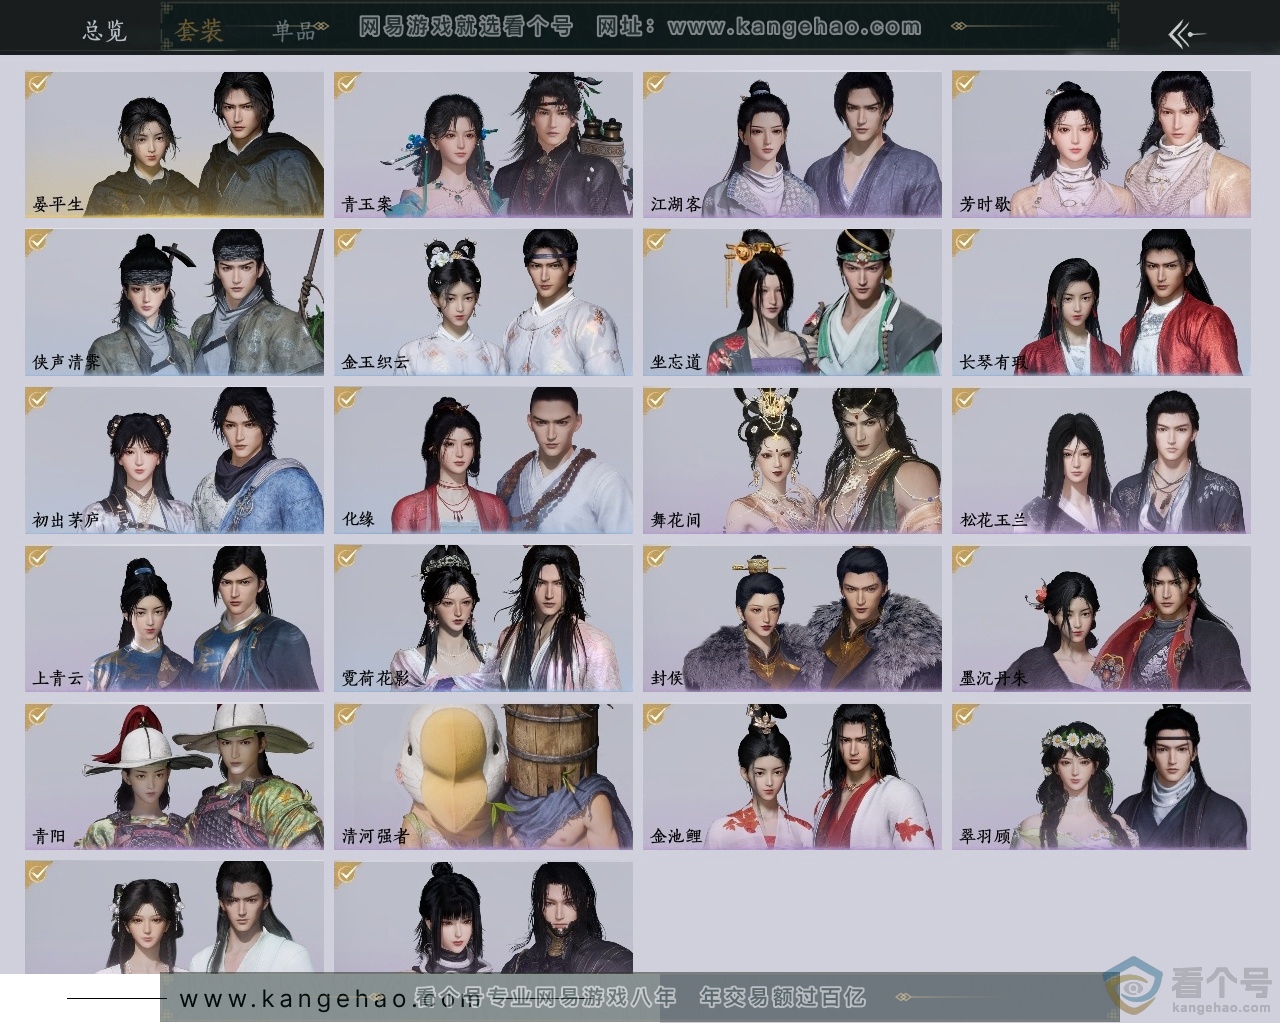Click the checkmark badge on 金玉织云

click(x=348, y=241)
